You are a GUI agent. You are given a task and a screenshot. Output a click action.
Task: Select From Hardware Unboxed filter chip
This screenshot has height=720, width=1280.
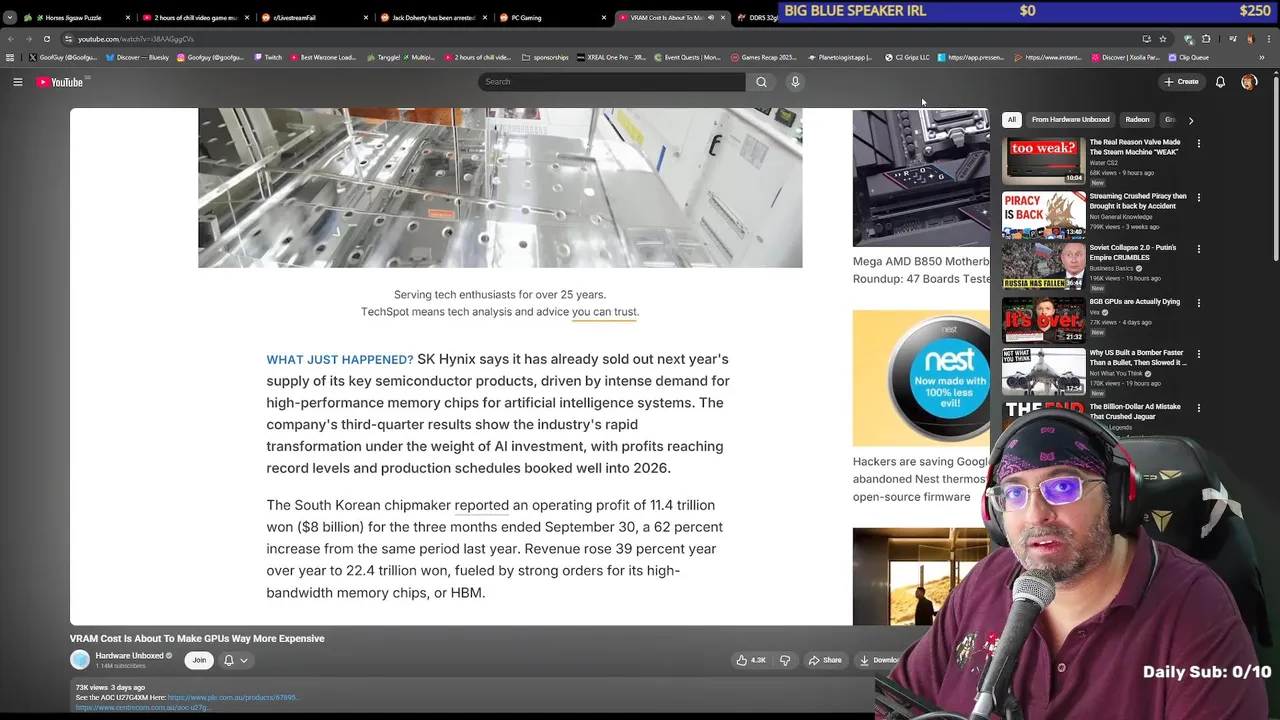[1070, 120]
